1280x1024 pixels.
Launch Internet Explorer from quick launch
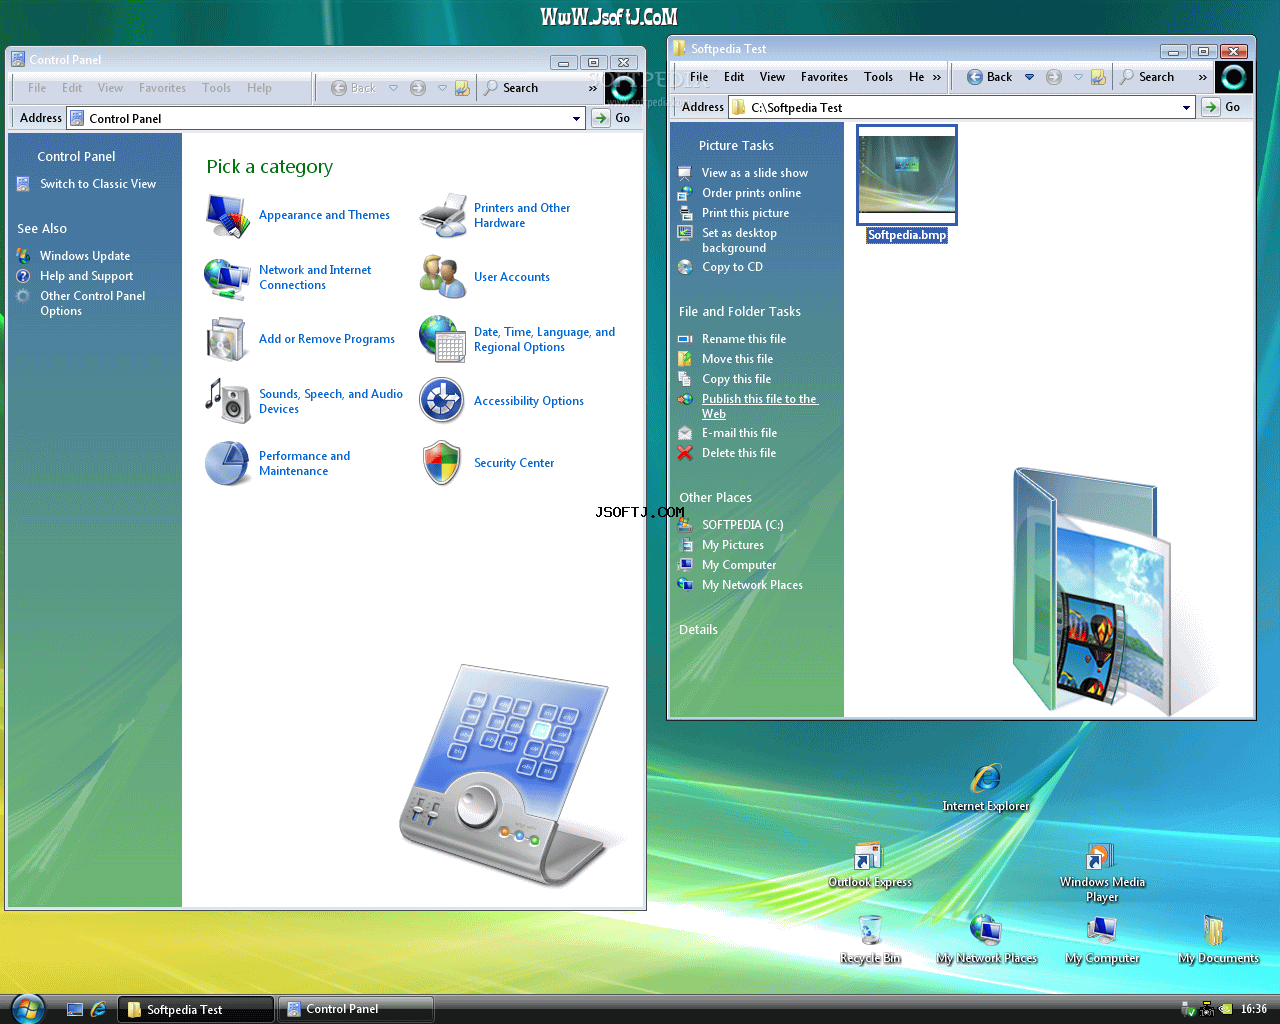(x=99, y=1010)
